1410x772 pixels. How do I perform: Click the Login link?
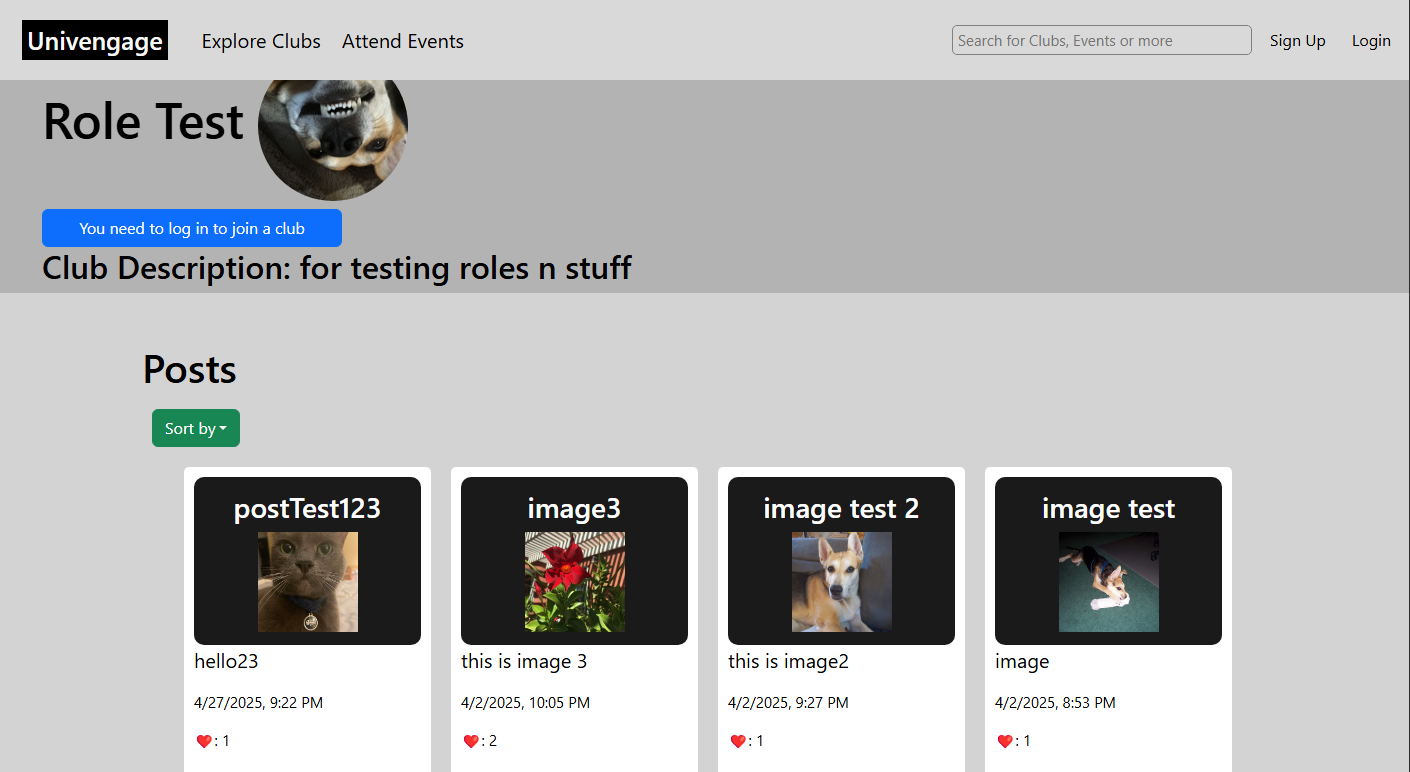point(1371,41)
